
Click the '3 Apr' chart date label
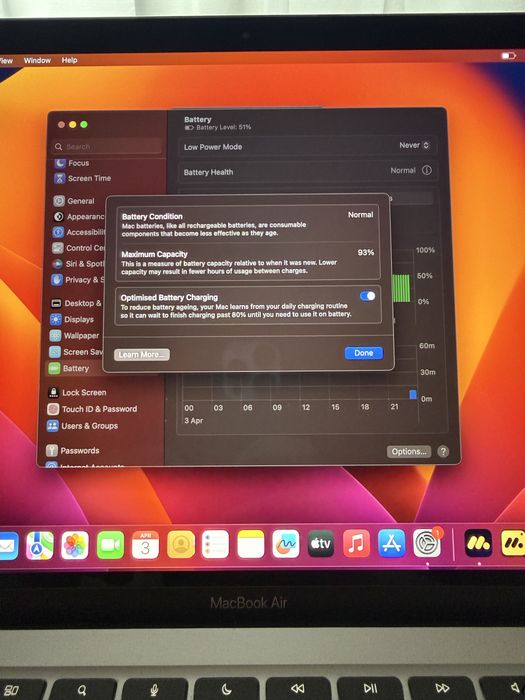pyautogui.click(x=194, y=421)
